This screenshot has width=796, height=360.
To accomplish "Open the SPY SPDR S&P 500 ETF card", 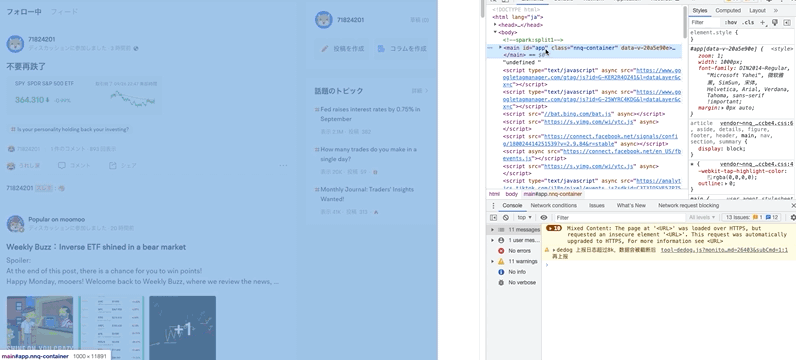I will 84,95.
